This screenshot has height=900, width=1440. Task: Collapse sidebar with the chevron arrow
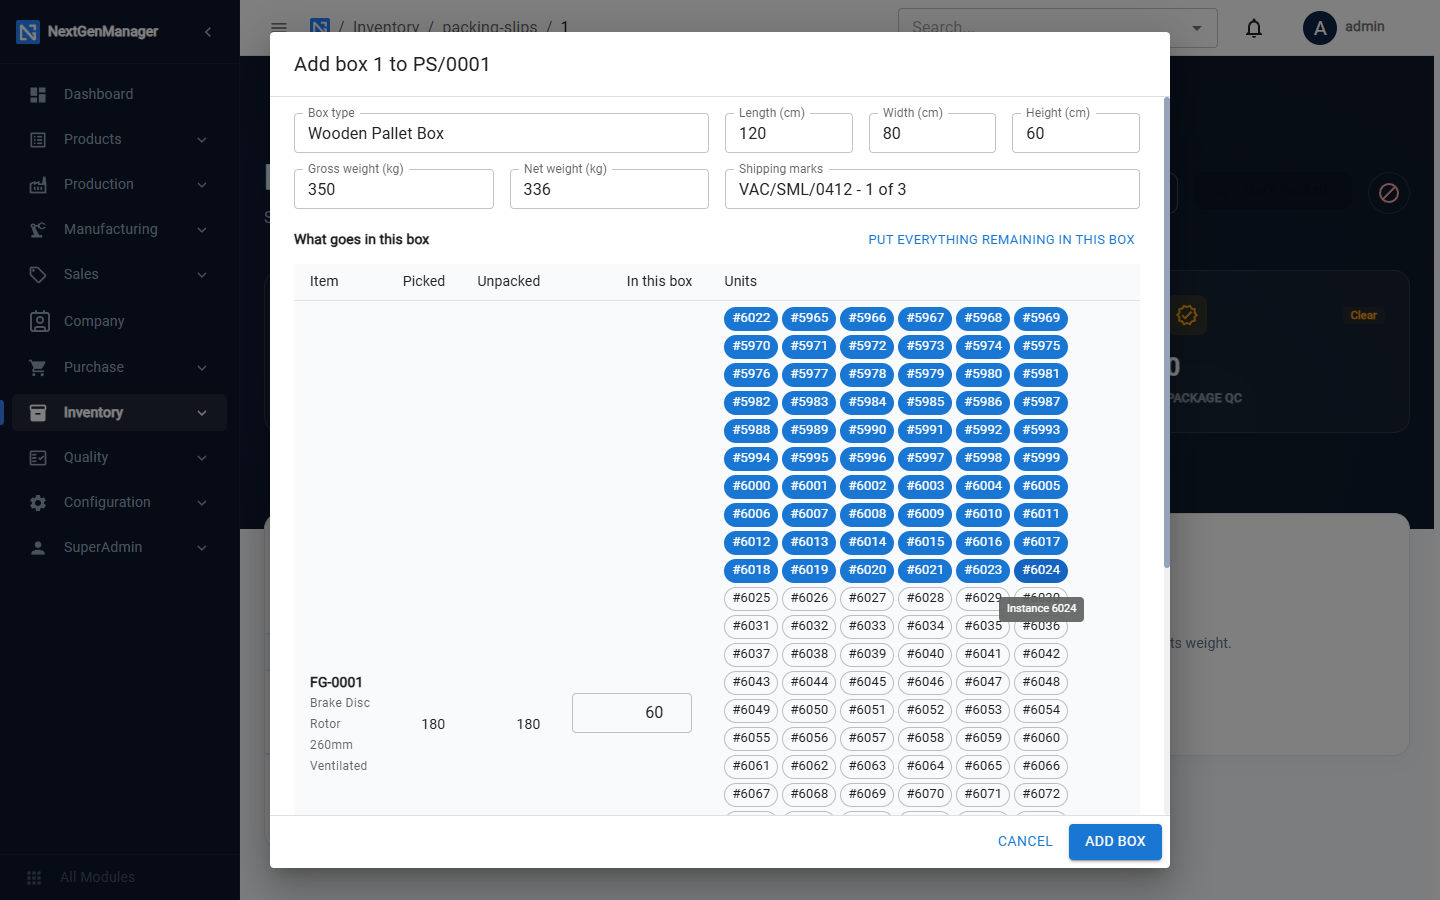point(208,32)
